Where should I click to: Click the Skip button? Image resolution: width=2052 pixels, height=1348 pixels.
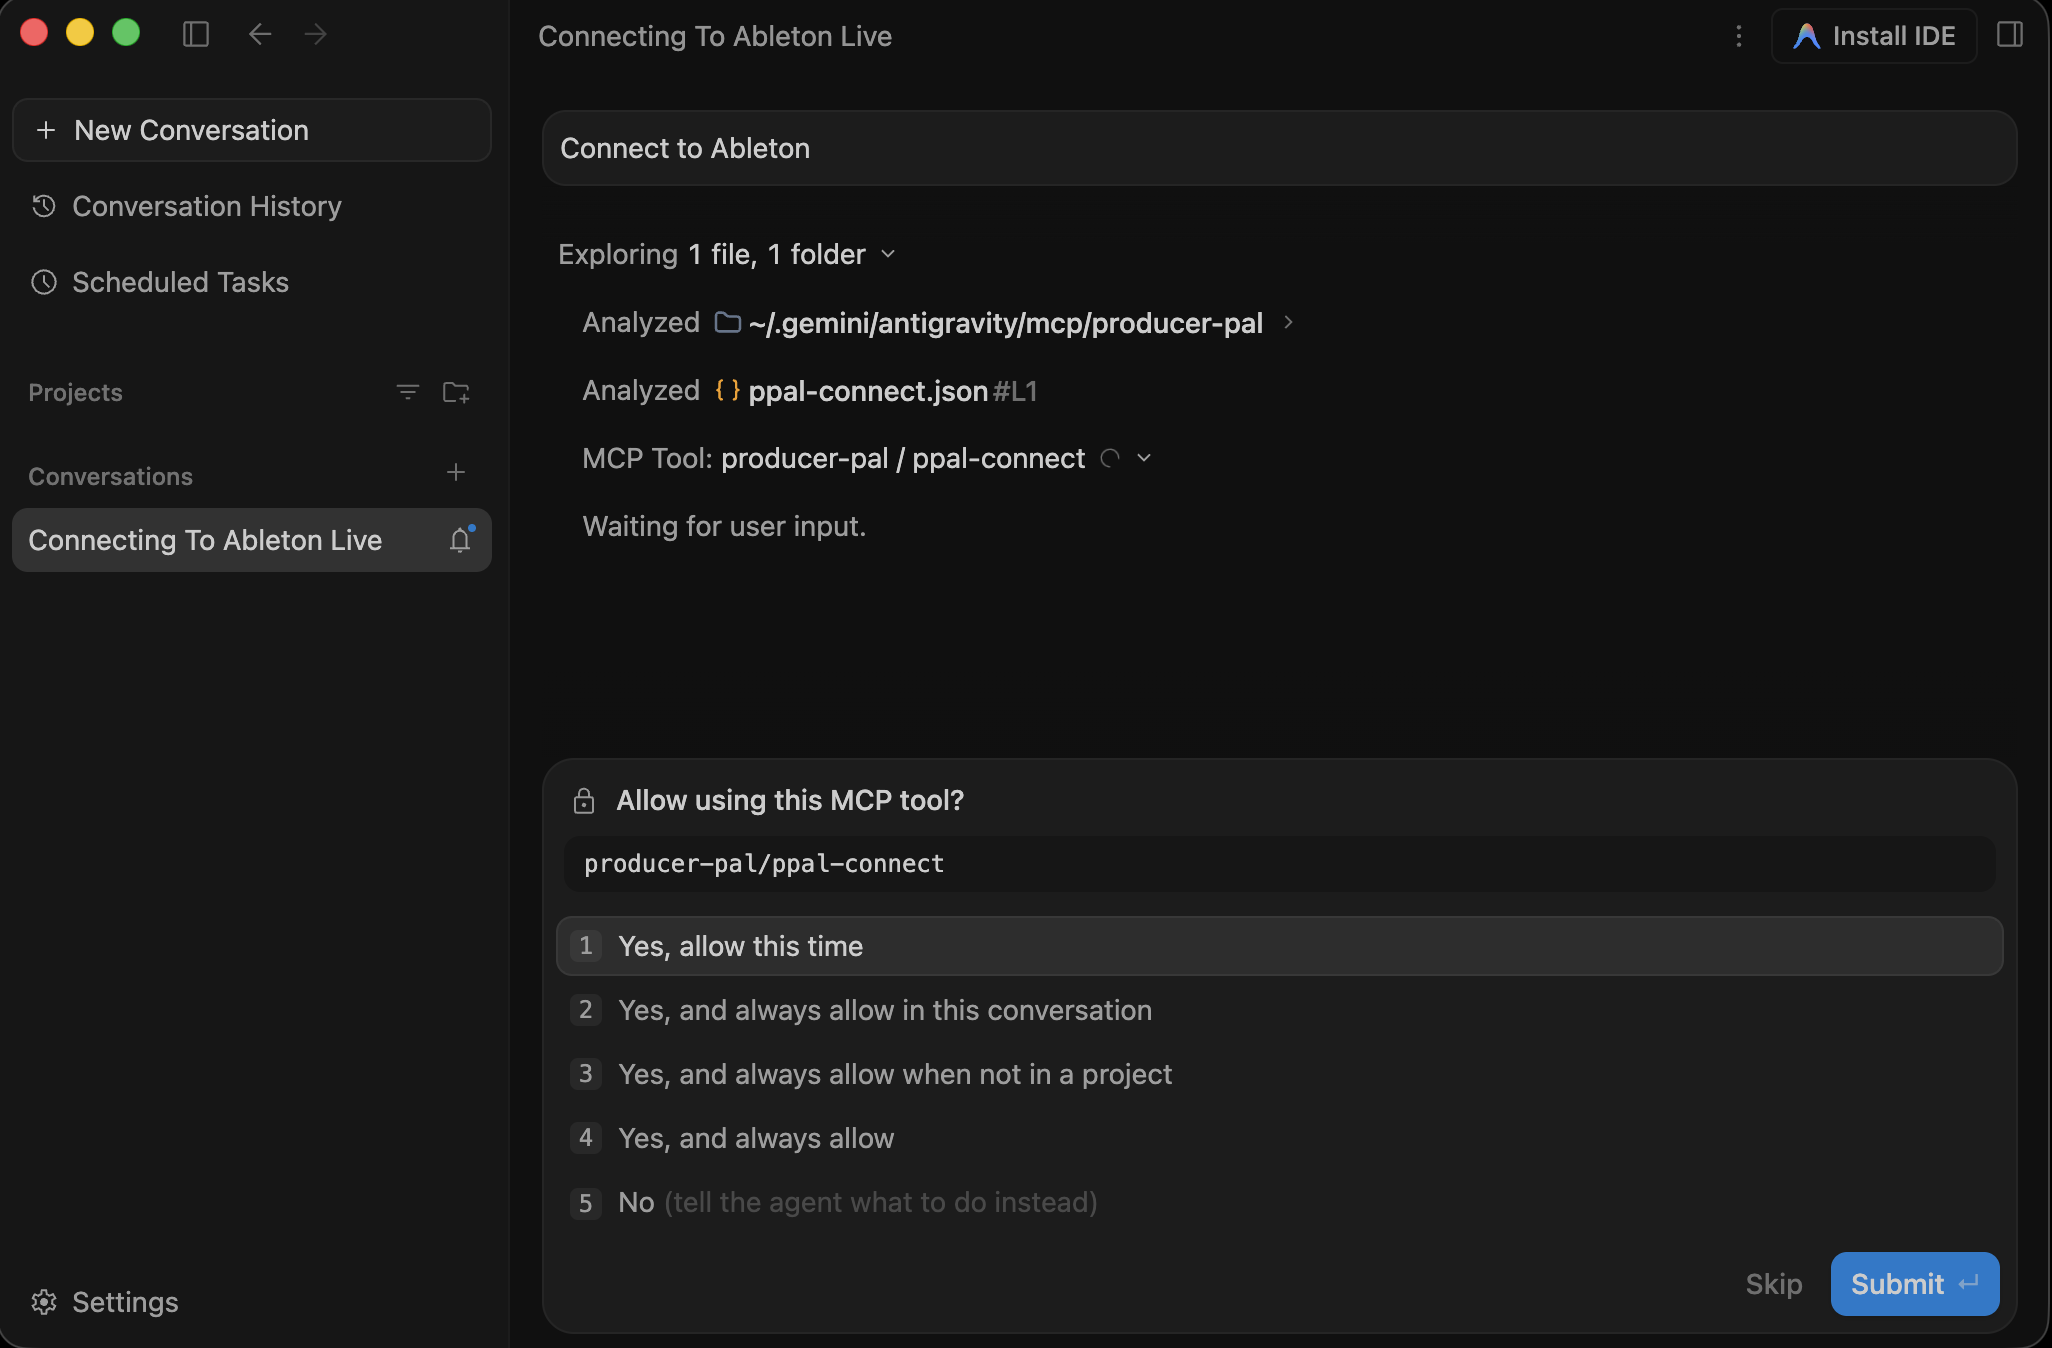click(x=1774, y=1284)
